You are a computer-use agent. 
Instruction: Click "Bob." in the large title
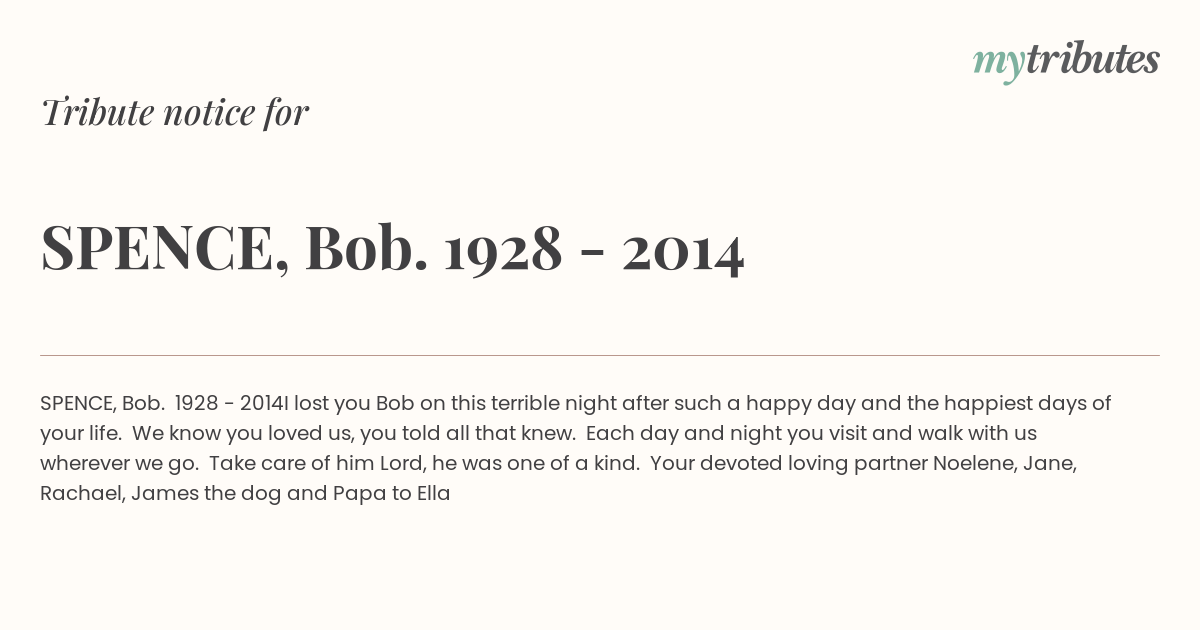[x=367, y=249]
